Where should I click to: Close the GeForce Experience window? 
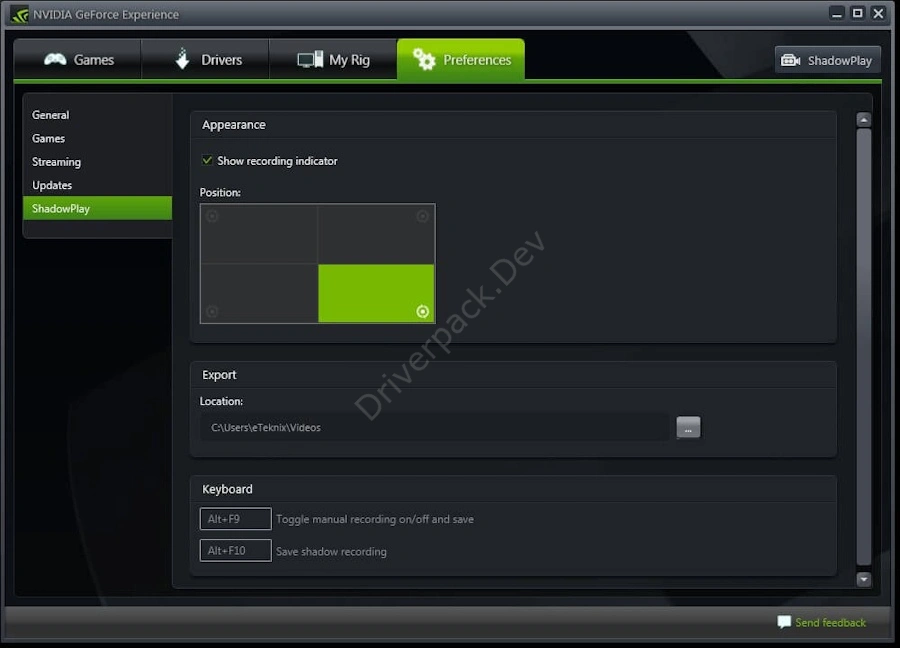(x=878, y=13)
